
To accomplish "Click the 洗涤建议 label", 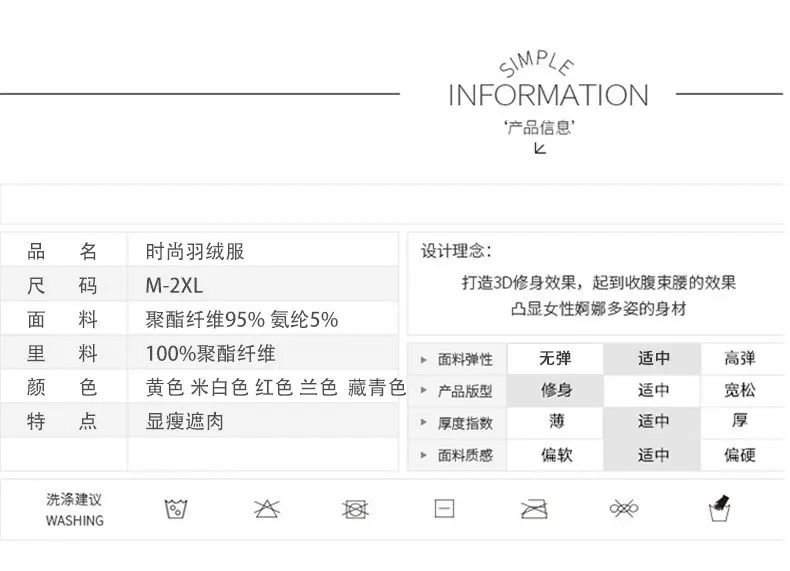I will point(74,499).
